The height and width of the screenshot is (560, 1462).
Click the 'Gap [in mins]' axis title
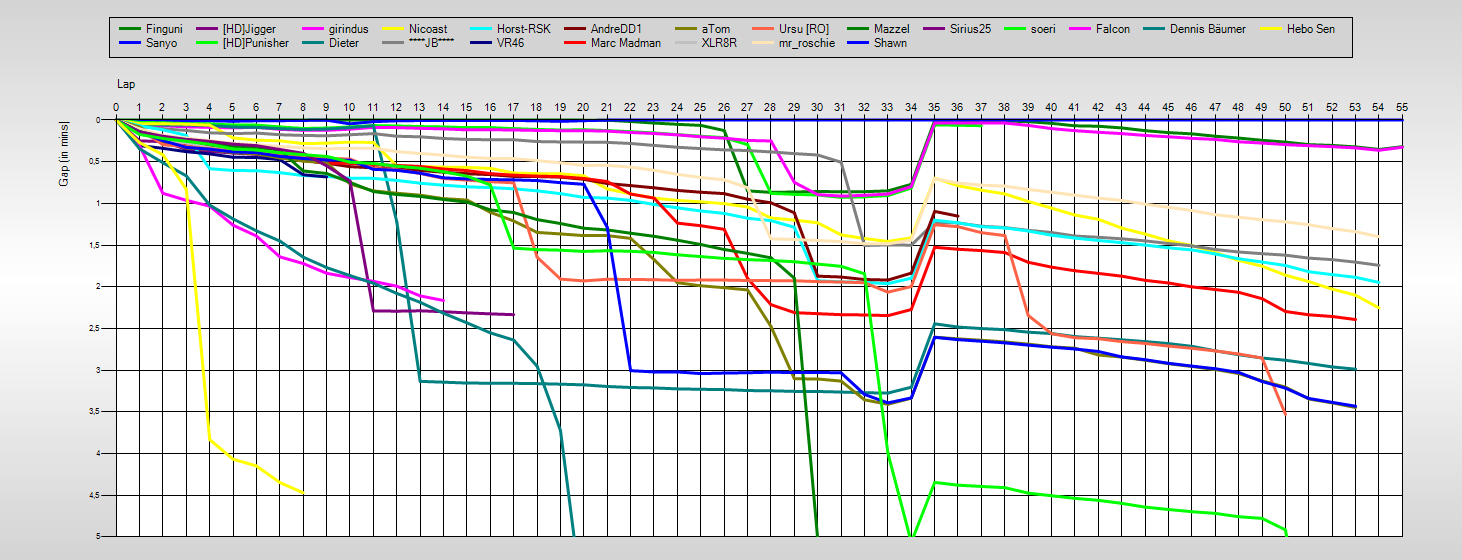(66, 160)
